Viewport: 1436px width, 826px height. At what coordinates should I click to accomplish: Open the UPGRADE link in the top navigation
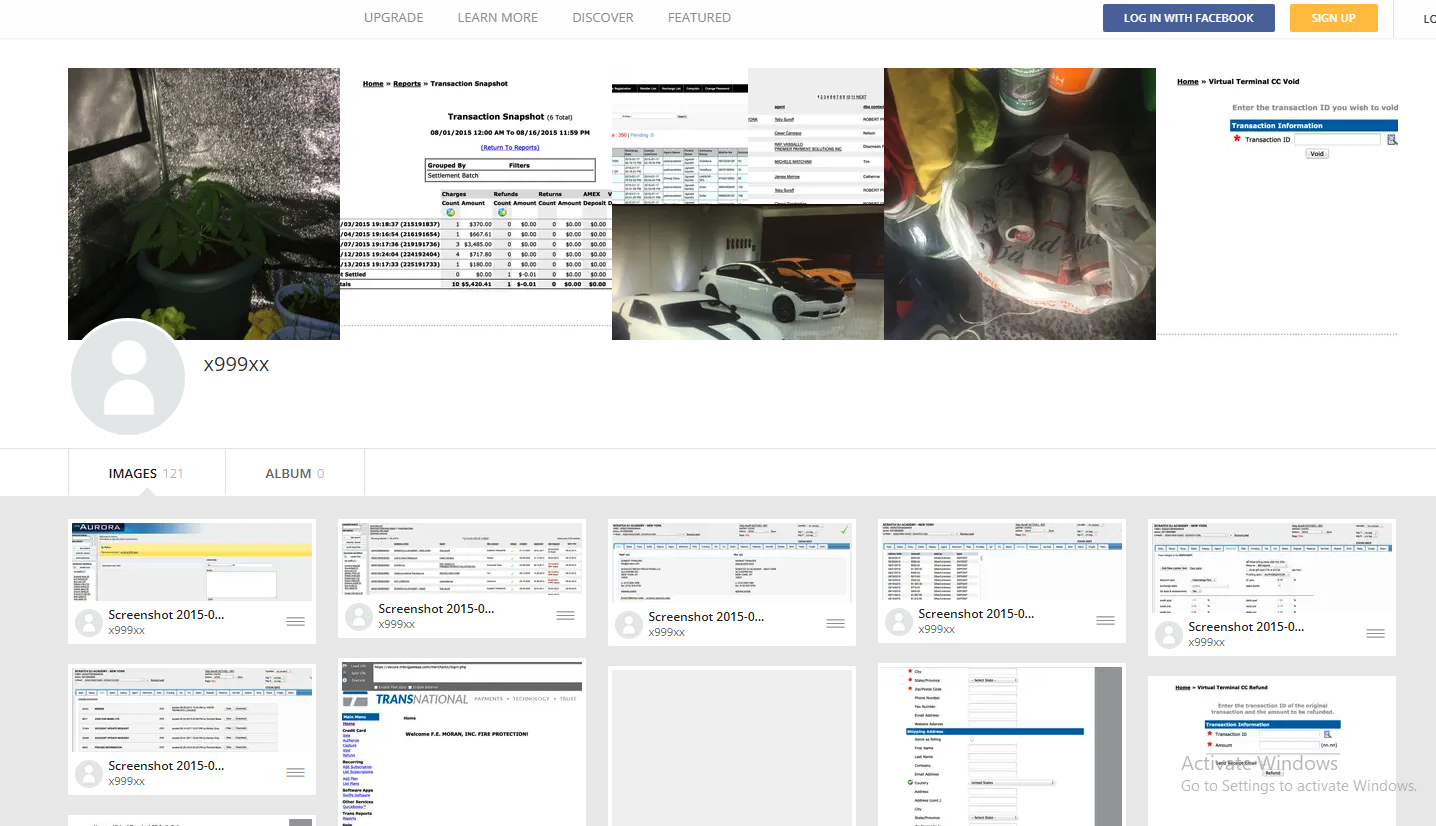point(393,18)
